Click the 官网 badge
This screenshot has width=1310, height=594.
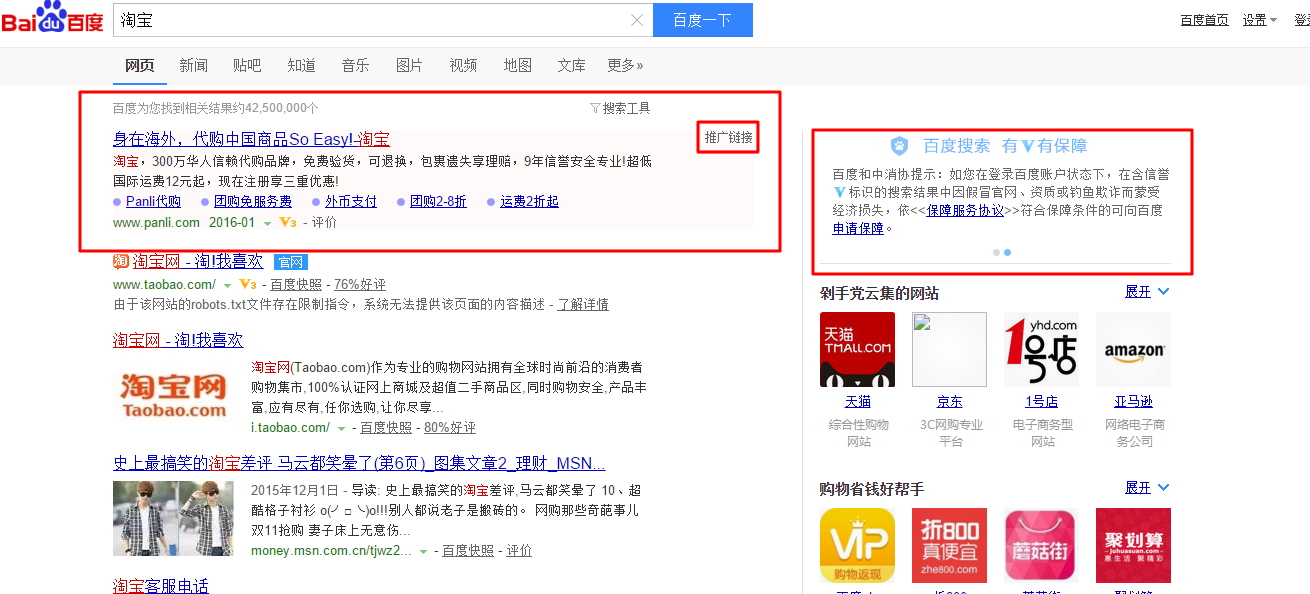290,262
